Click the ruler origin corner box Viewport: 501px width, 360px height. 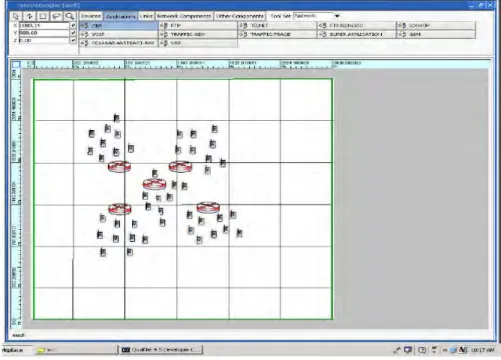click(16, 64)
